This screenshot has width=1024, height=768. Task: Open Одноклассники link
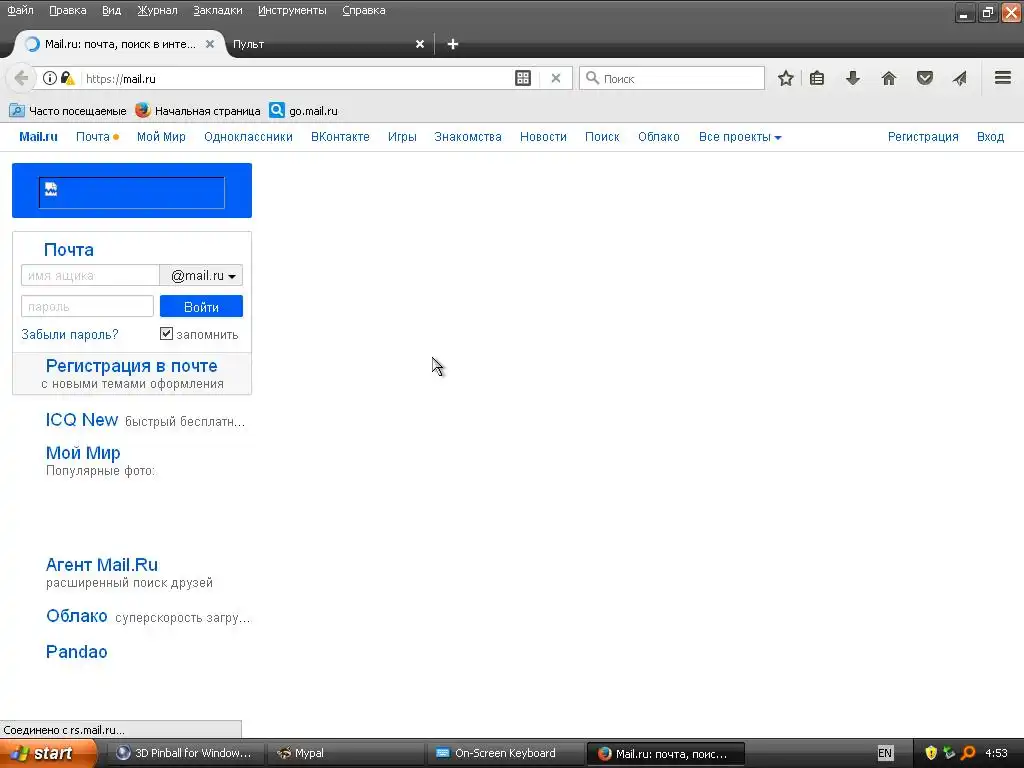click(248, 137)
